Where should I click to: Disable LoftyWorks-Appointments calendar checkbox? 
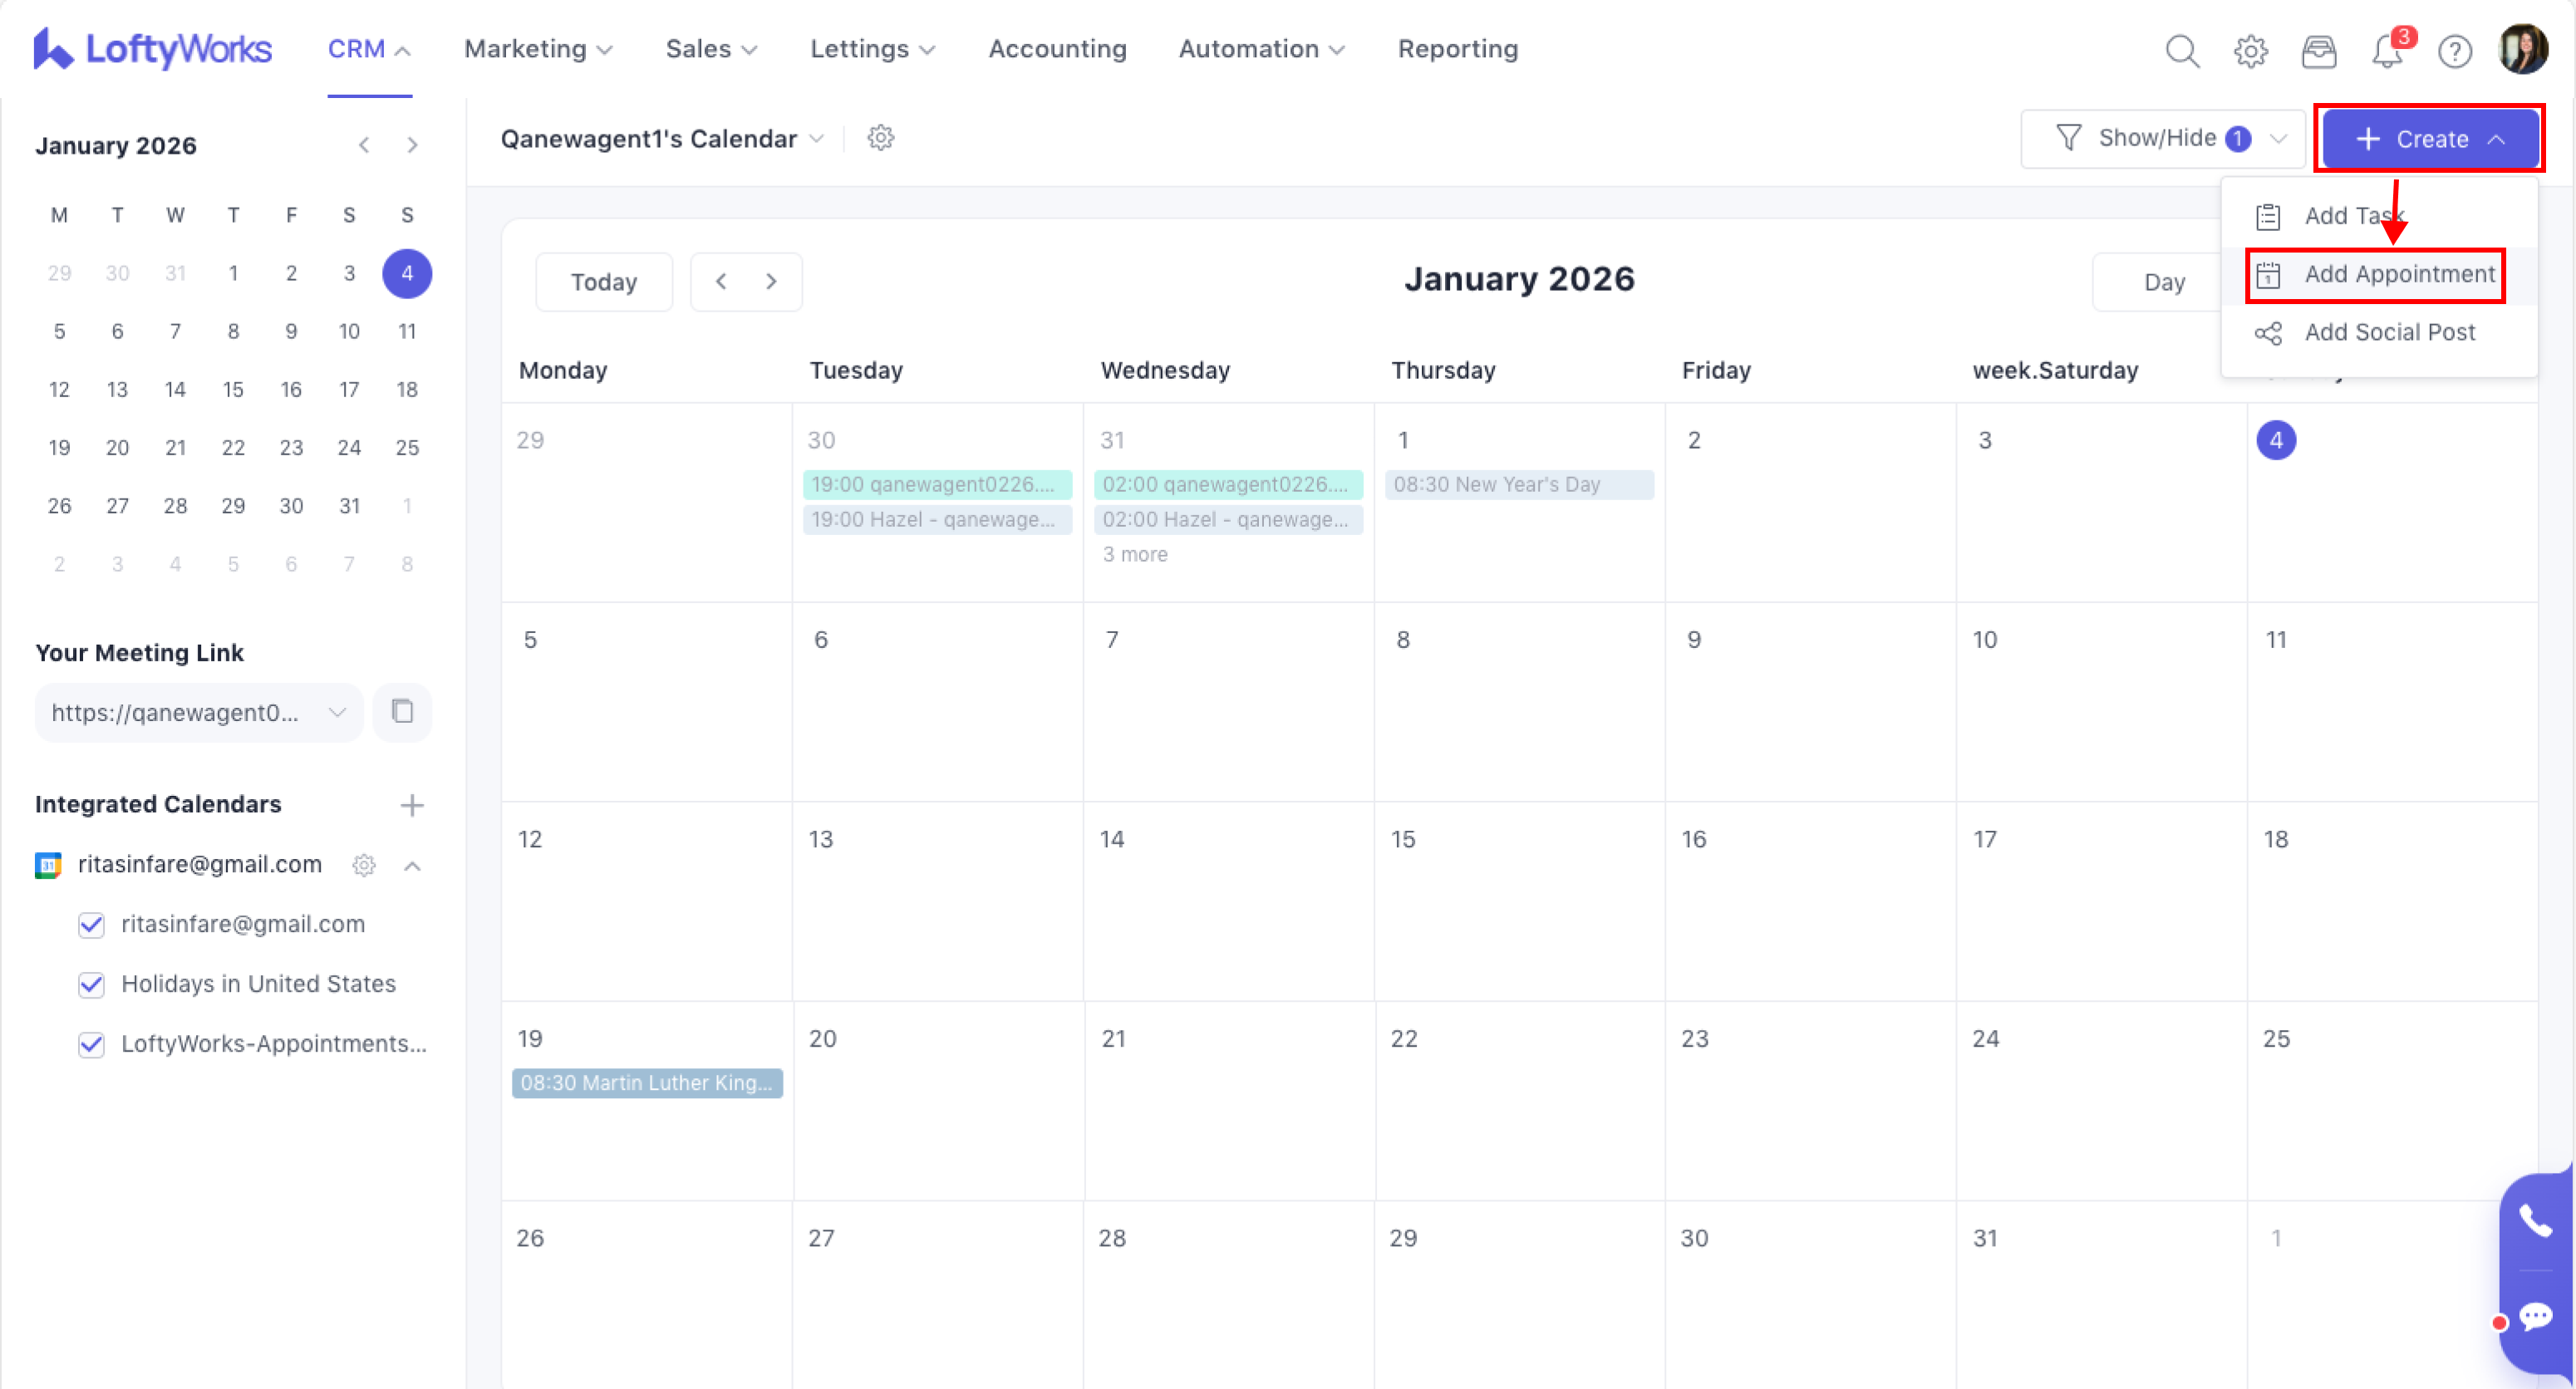click(x=91, y=1045)
